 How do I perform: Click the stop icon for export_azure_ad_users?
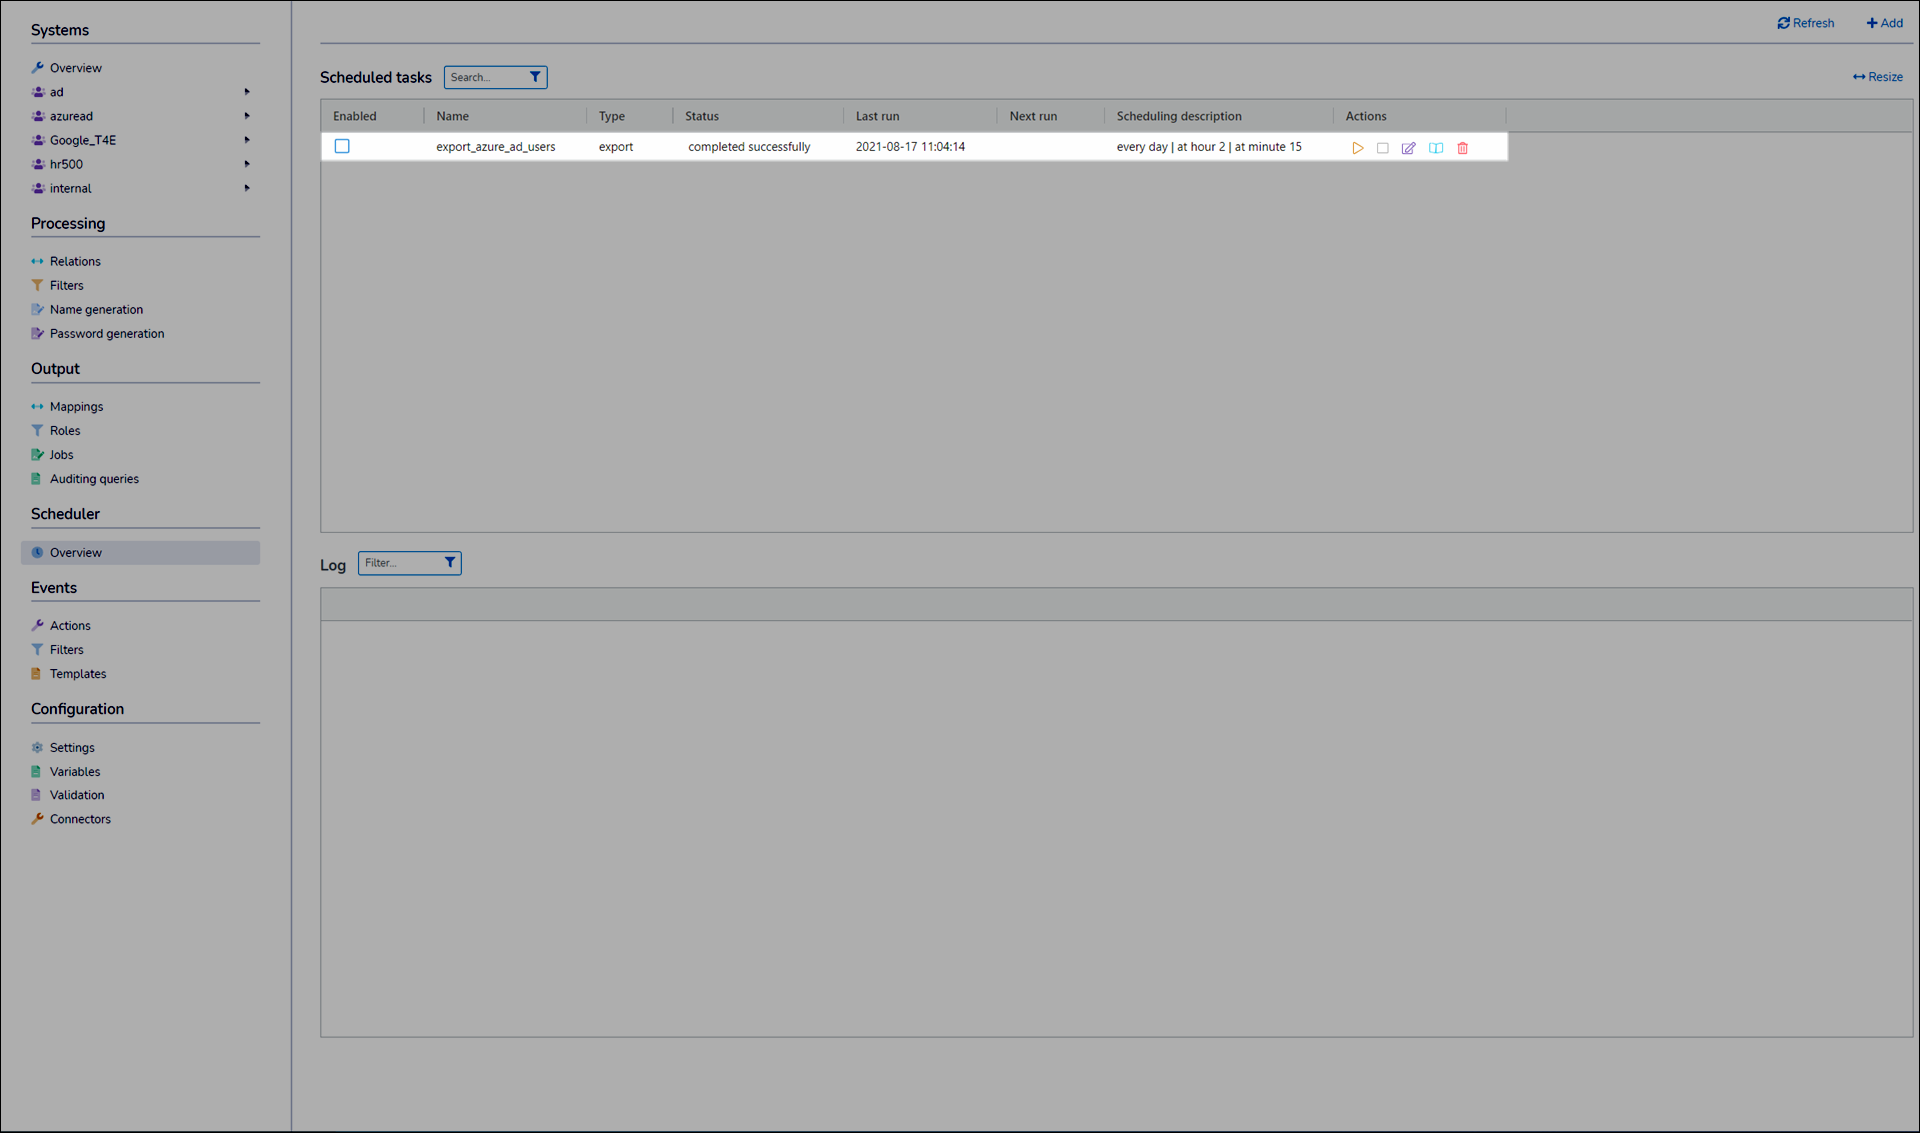pyautogui.click(x=1383, y=148)
